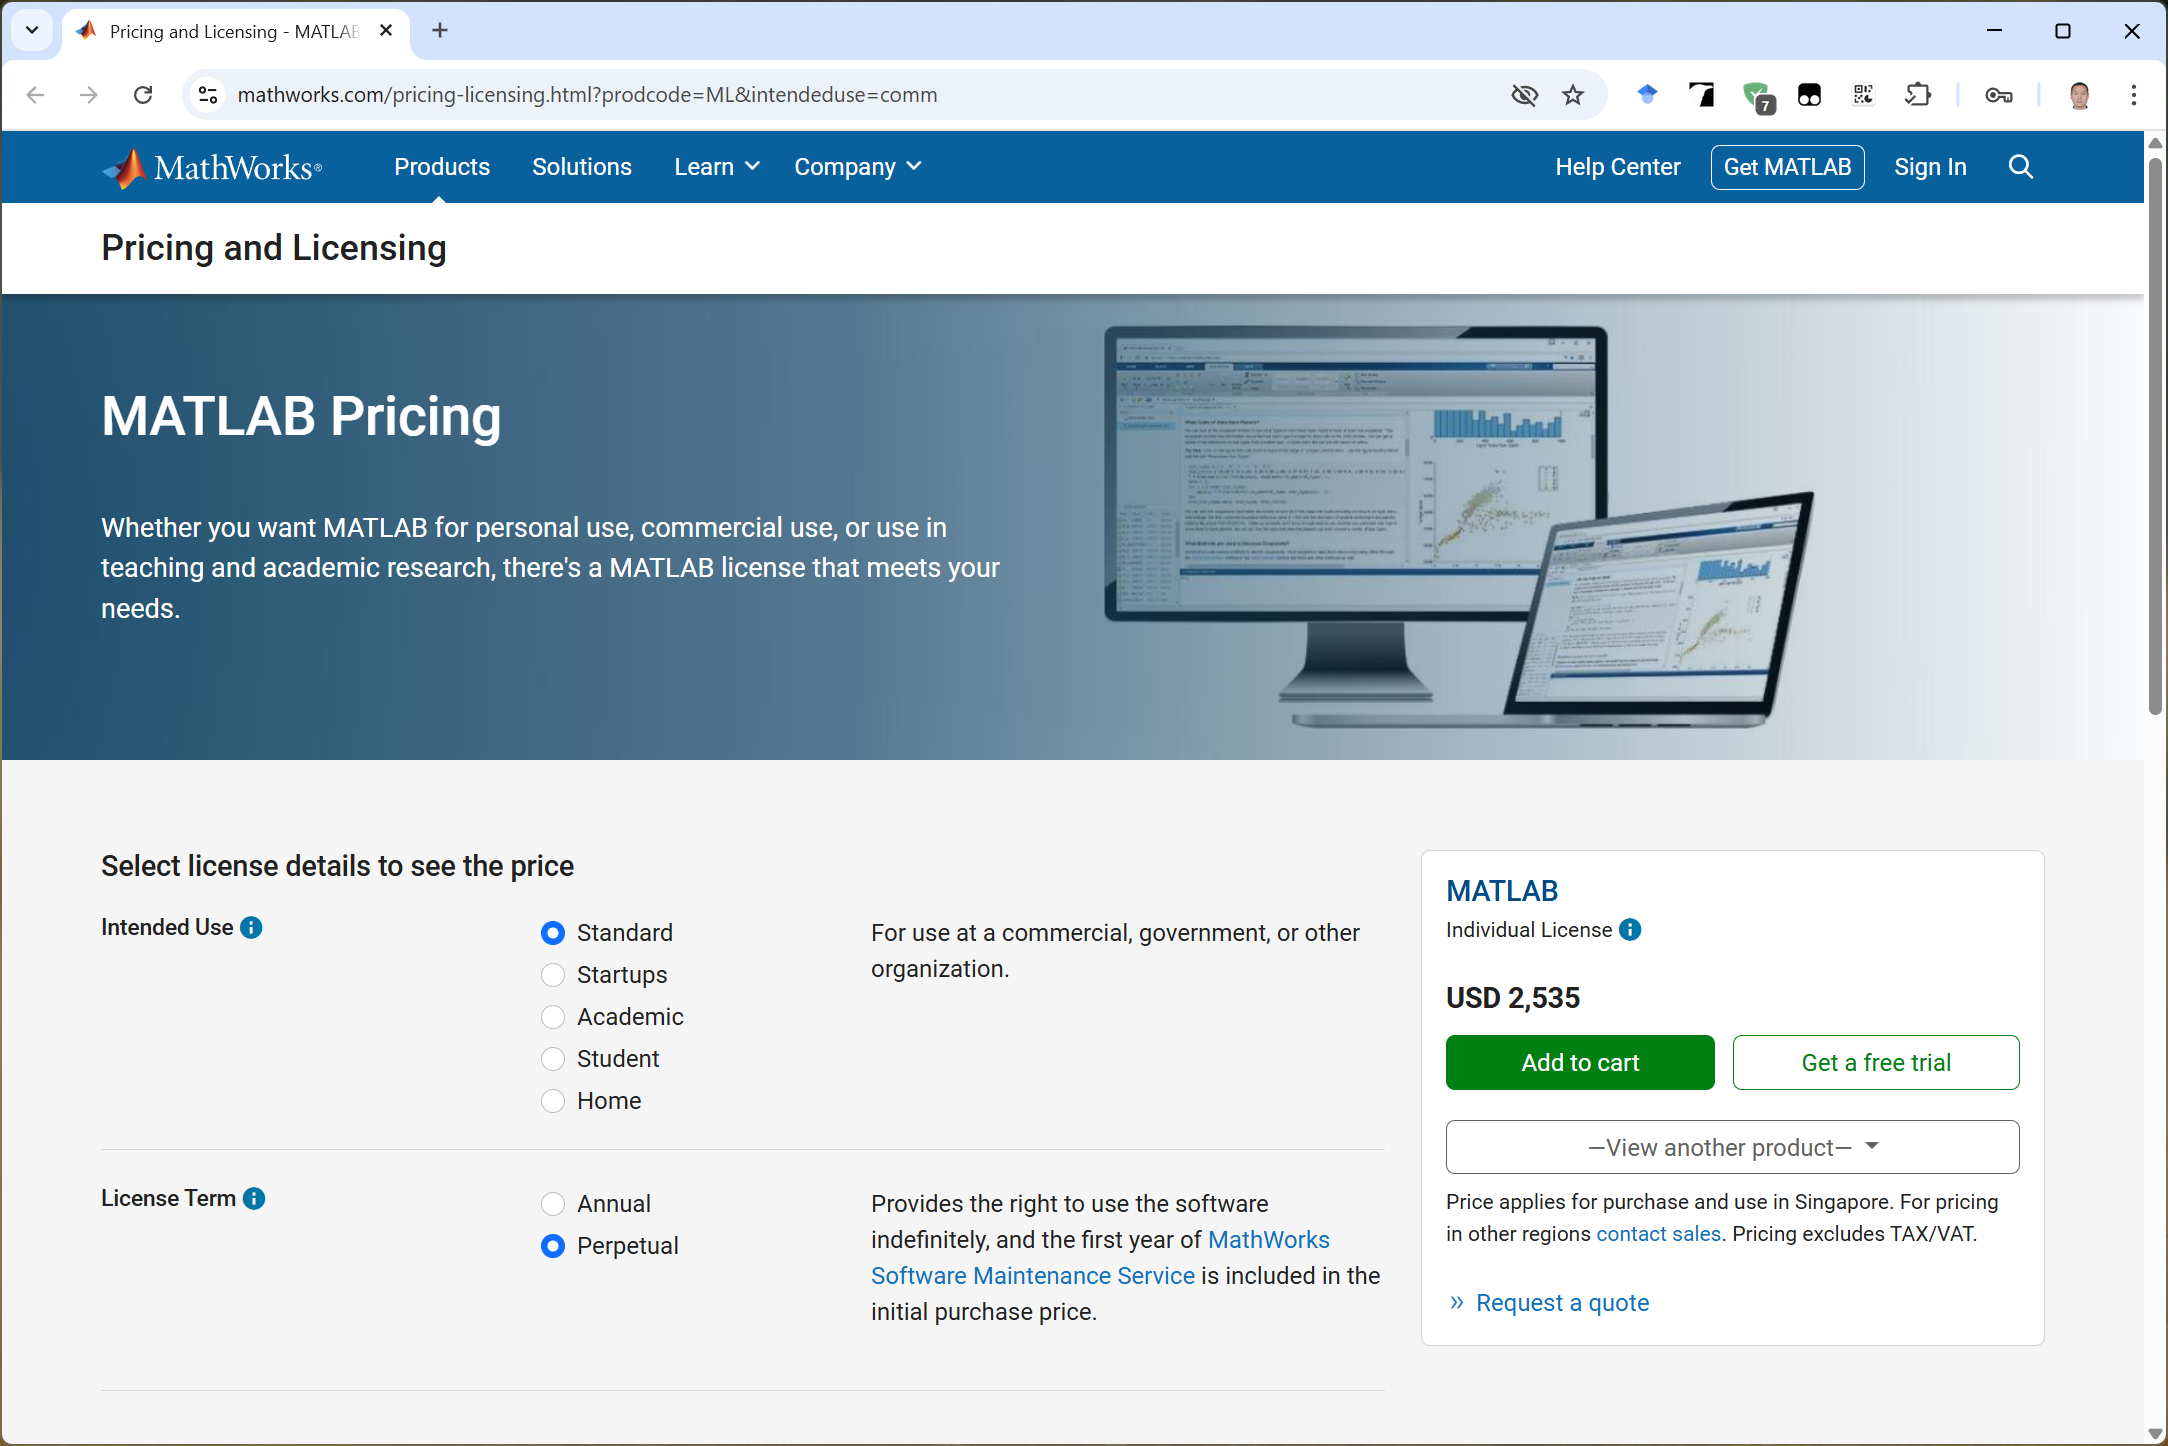Open the site search magnifier icon
The width and height of the screenshot is (2168, 1446).
click(x=2020, y=167)
